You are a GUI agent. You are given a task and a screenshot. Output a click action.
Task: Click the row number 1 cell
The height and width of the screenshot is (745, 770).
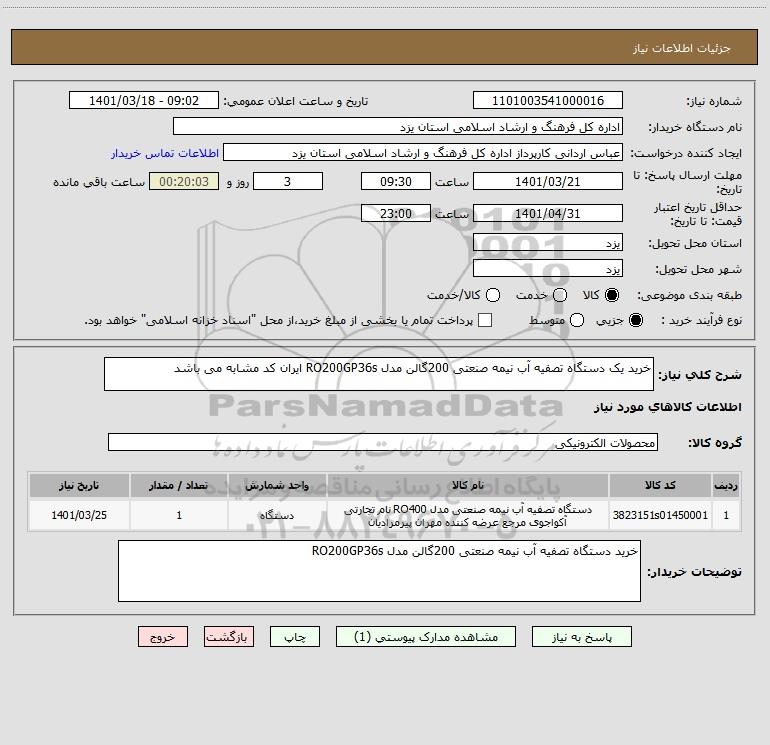726,515
